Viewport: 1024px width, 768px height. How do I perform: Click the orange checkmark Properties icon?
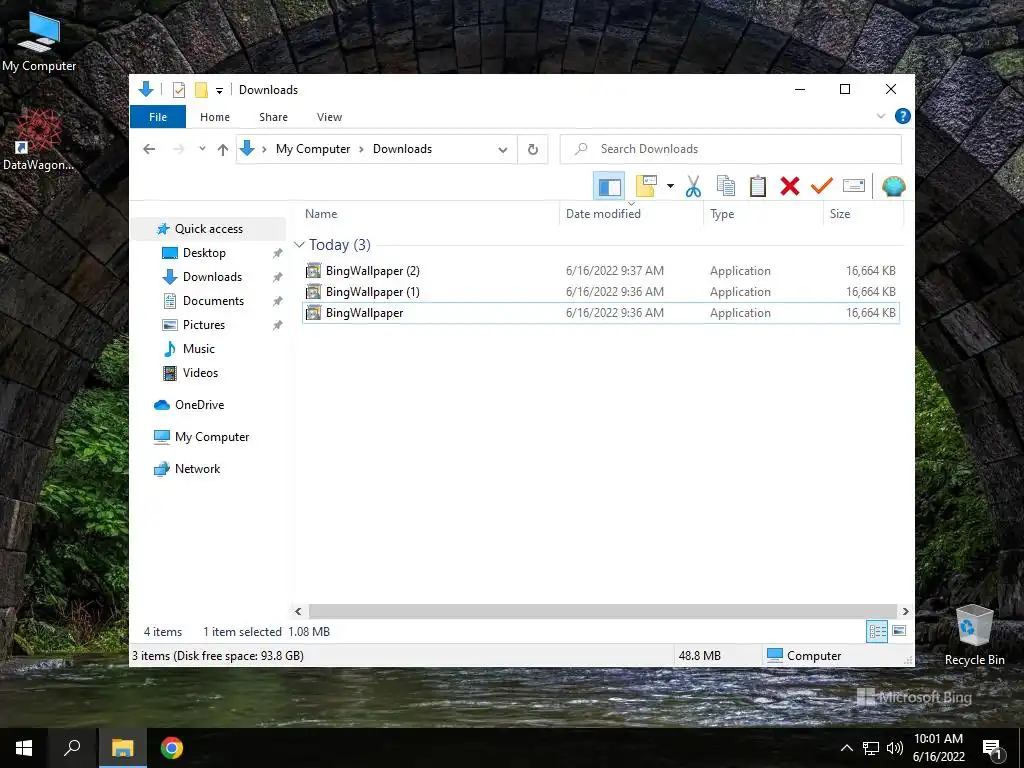(822, 187)
